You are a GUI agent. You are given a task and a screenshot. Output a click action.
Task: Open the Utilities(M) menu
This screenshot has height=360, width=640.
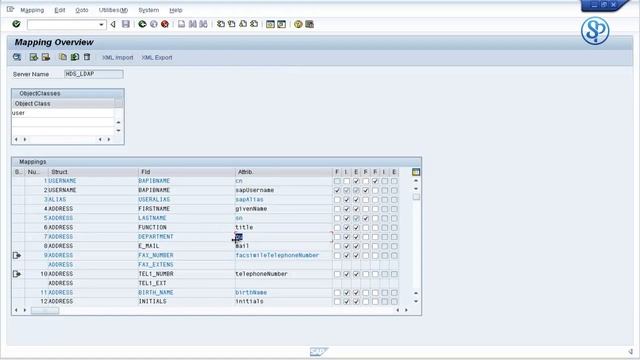113,10
